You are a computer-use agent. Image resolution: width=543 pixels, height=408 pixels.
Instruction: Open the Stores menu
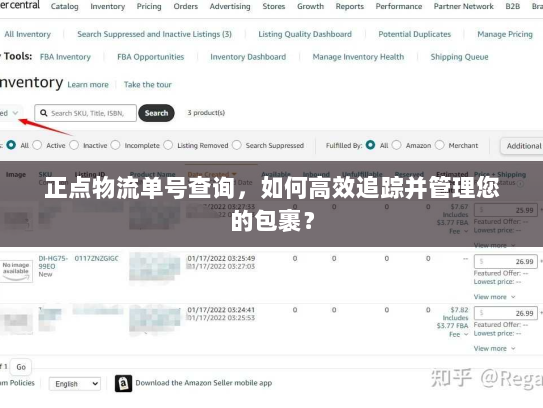coord(274,6)
